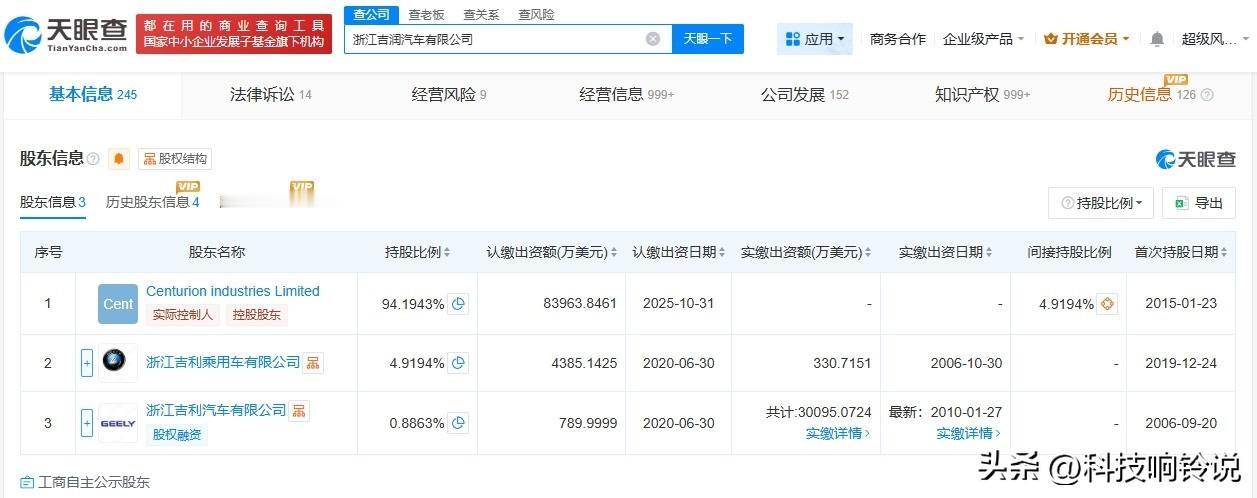This screenshot has height=498, width=1257.
Task: Click 工商自主公示股东 link
Action: click(85, 482)
